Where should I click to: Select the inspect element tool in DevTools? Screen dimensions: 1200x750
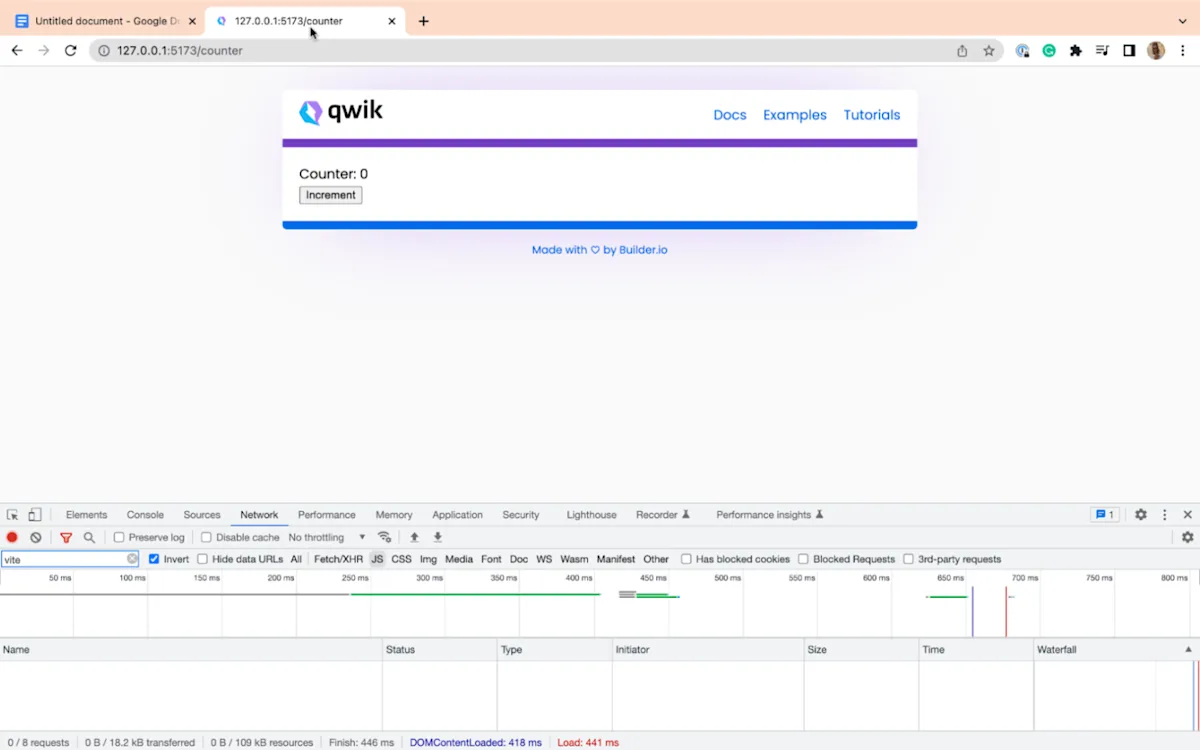(14, 514)
